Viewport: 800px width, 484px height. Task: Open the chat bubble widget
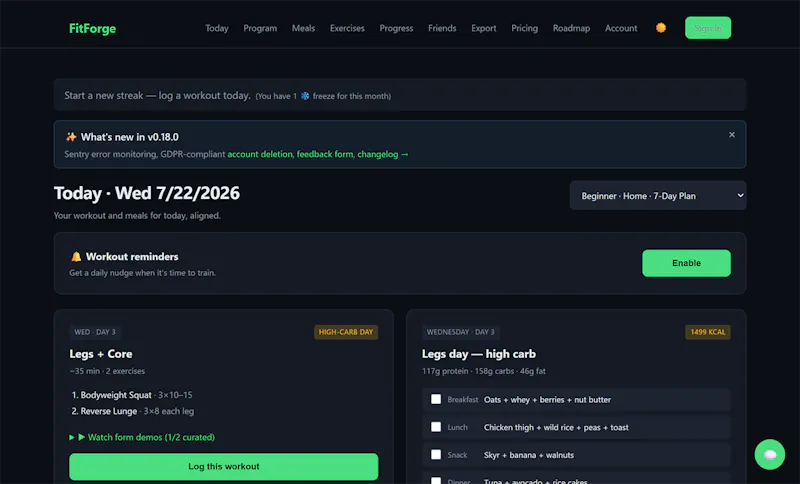tap(769, 454)
